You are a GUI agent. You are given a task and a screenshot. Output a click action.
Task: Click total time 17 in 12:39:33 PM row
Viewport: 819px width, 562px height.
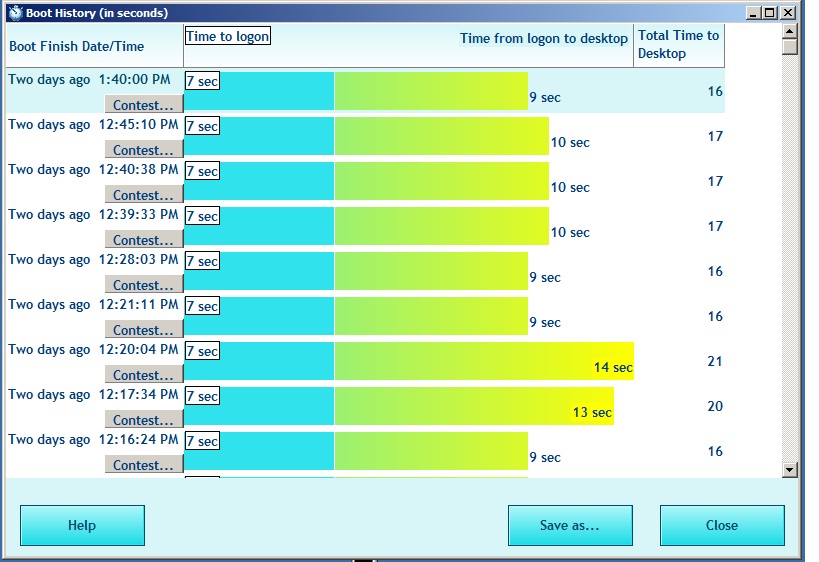pos(715,226)
